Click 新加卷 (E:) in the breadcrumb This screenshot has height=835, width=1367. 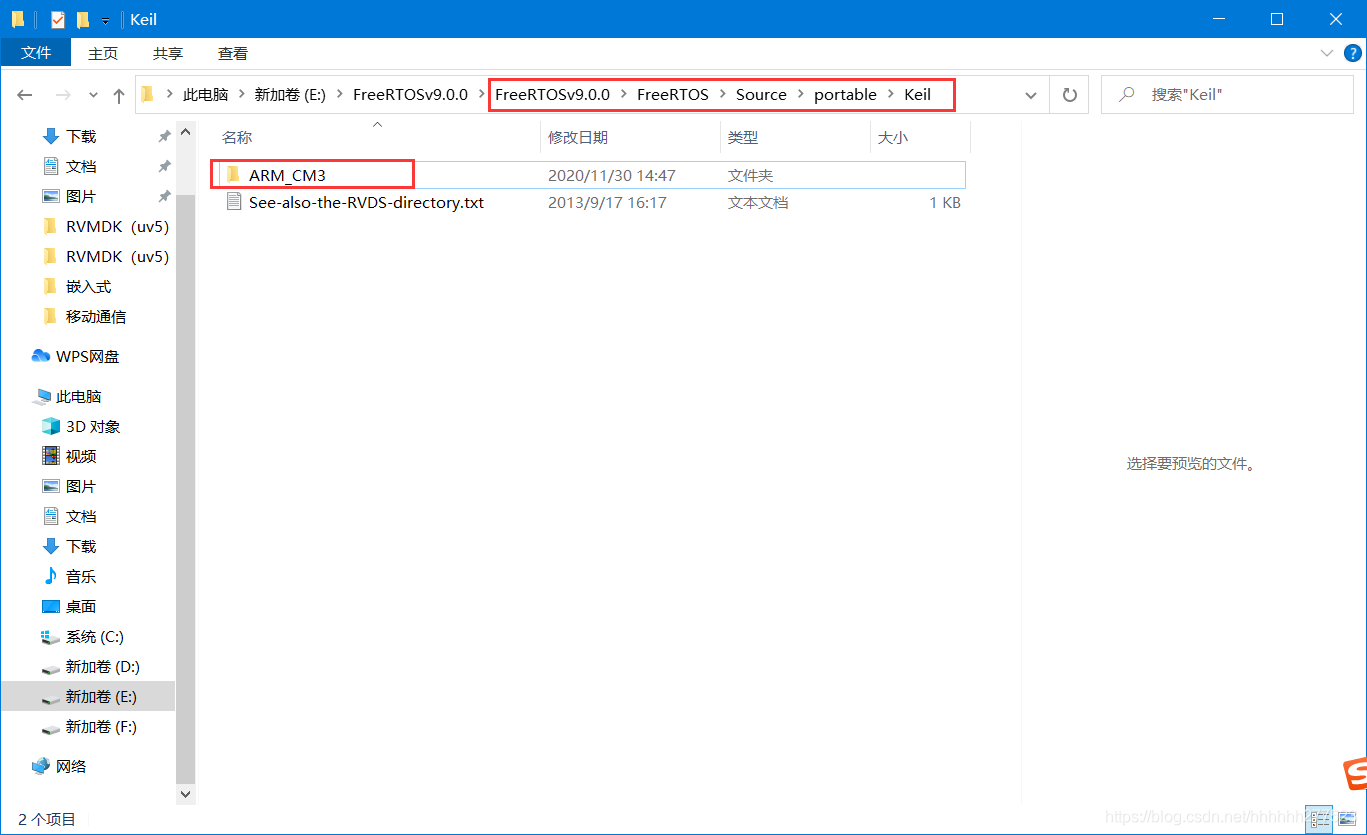coord(290,95)
